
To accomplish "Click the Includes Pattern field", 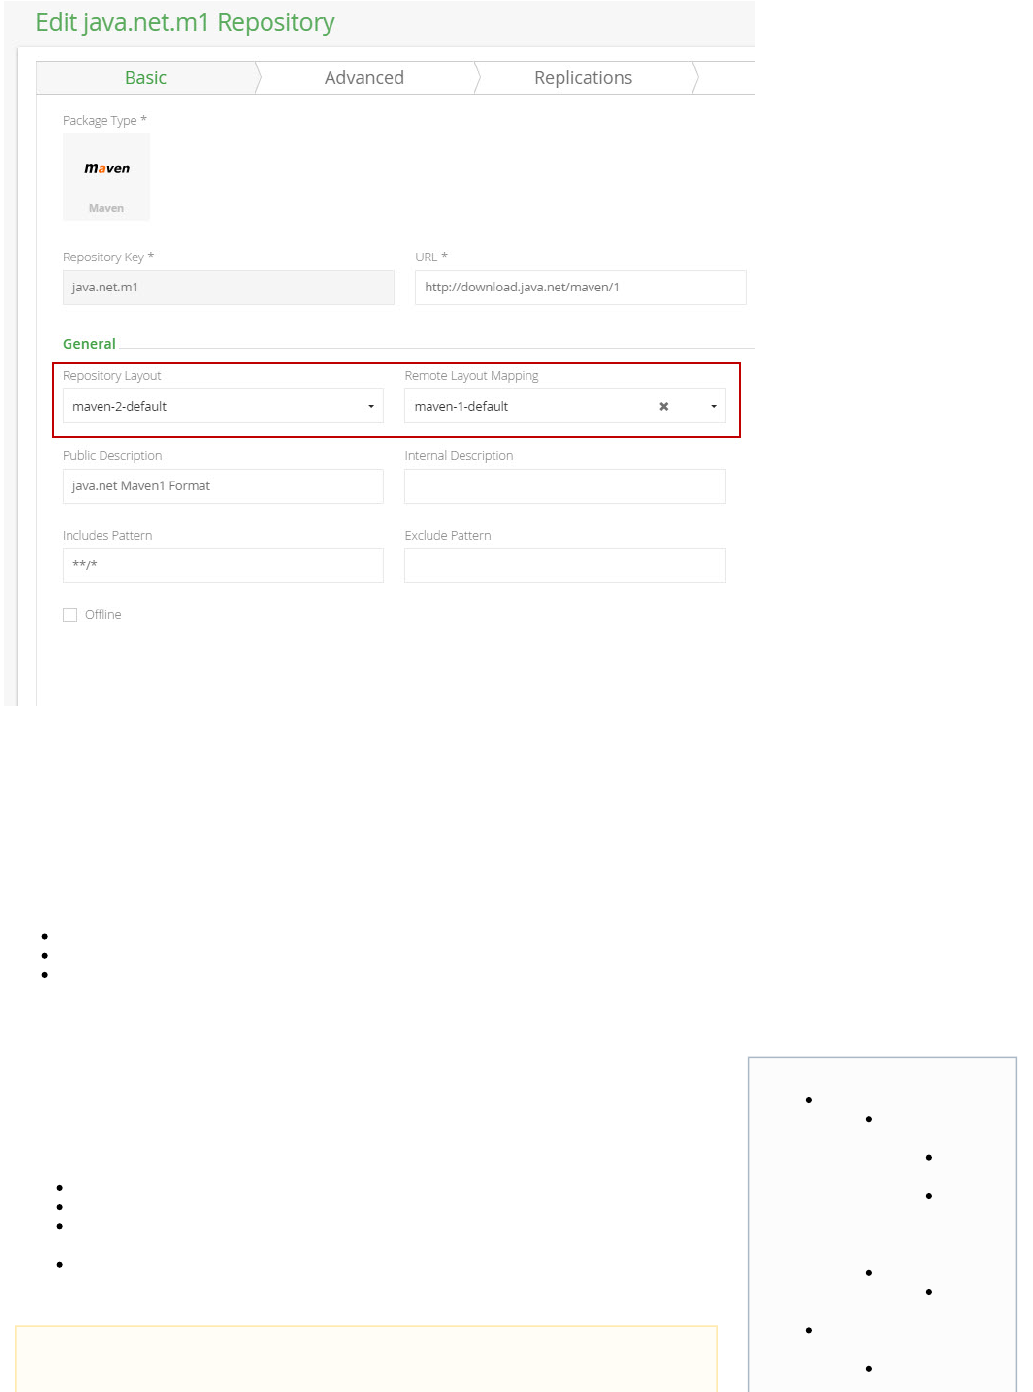I will [x=223, y=566].
